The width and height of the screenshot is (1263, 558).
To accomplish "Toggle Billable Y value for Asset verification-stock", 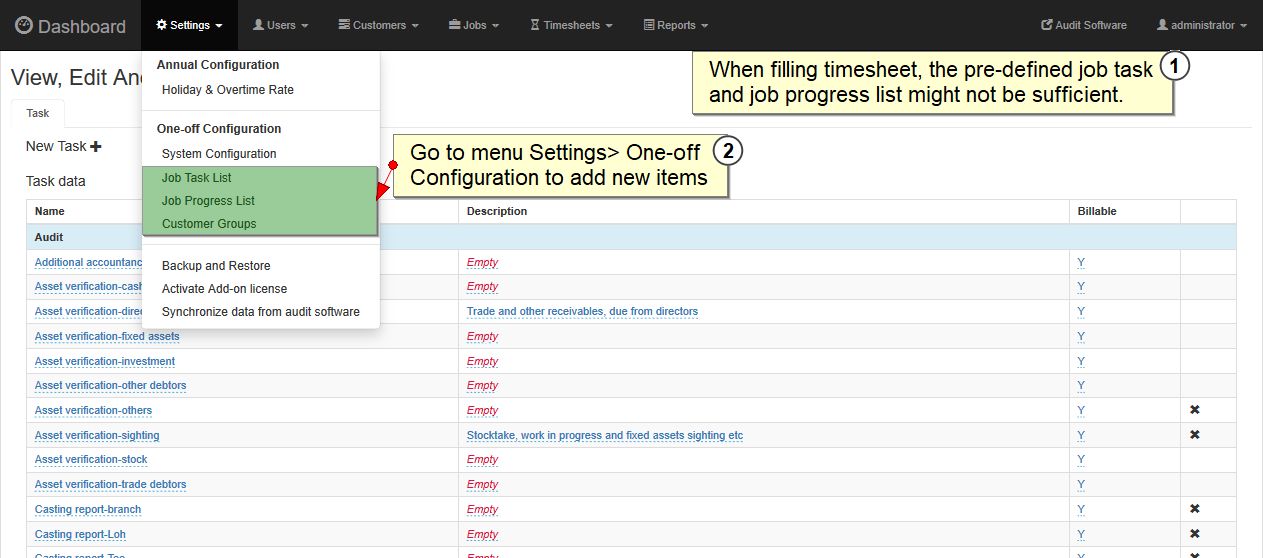I will coord(1081,459).
